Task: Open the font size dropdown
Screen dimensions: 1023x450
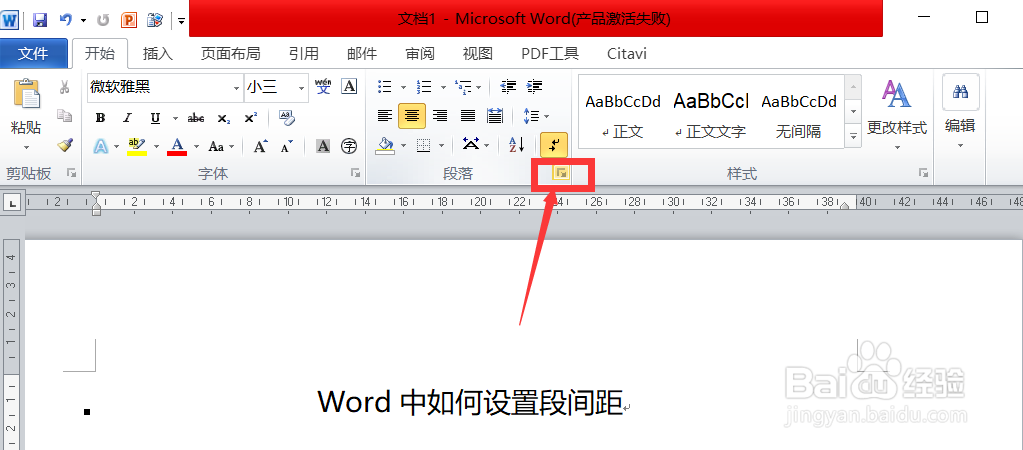Action: click(x=301, y=87)
